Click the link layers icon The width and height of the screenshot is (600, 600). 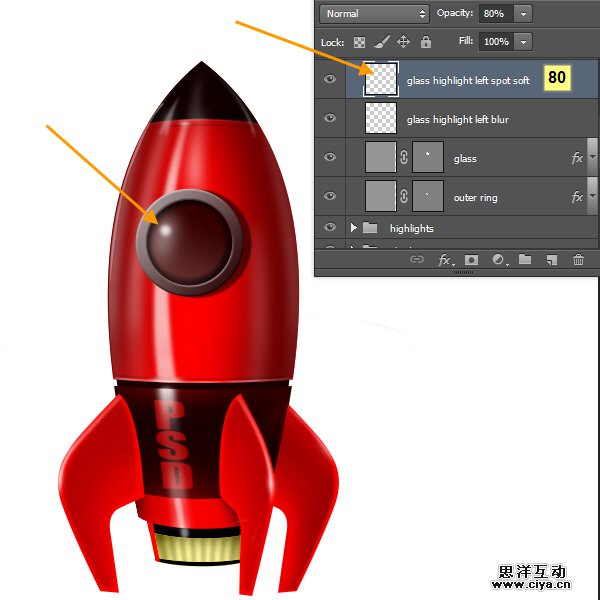coord(417,259)
